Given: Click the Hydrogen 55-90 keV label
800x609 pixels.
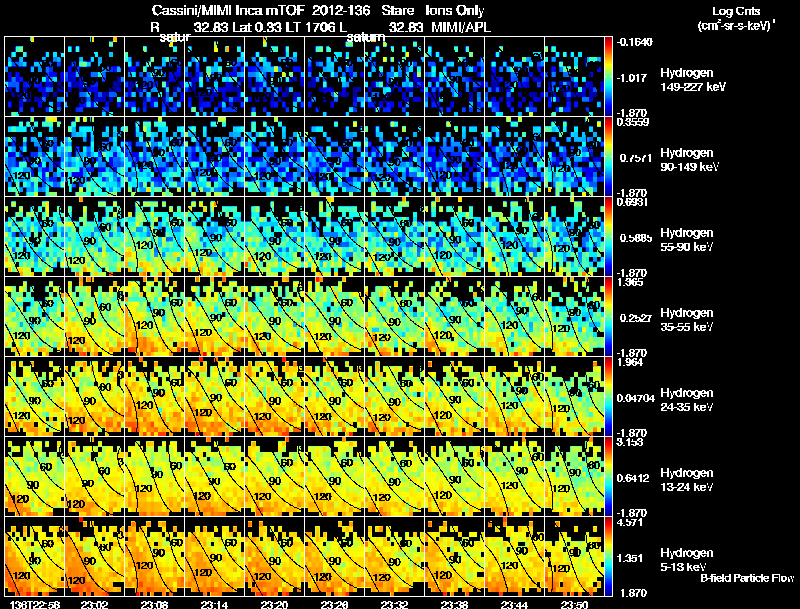Looking at the screenshot, I should [687, 240].
